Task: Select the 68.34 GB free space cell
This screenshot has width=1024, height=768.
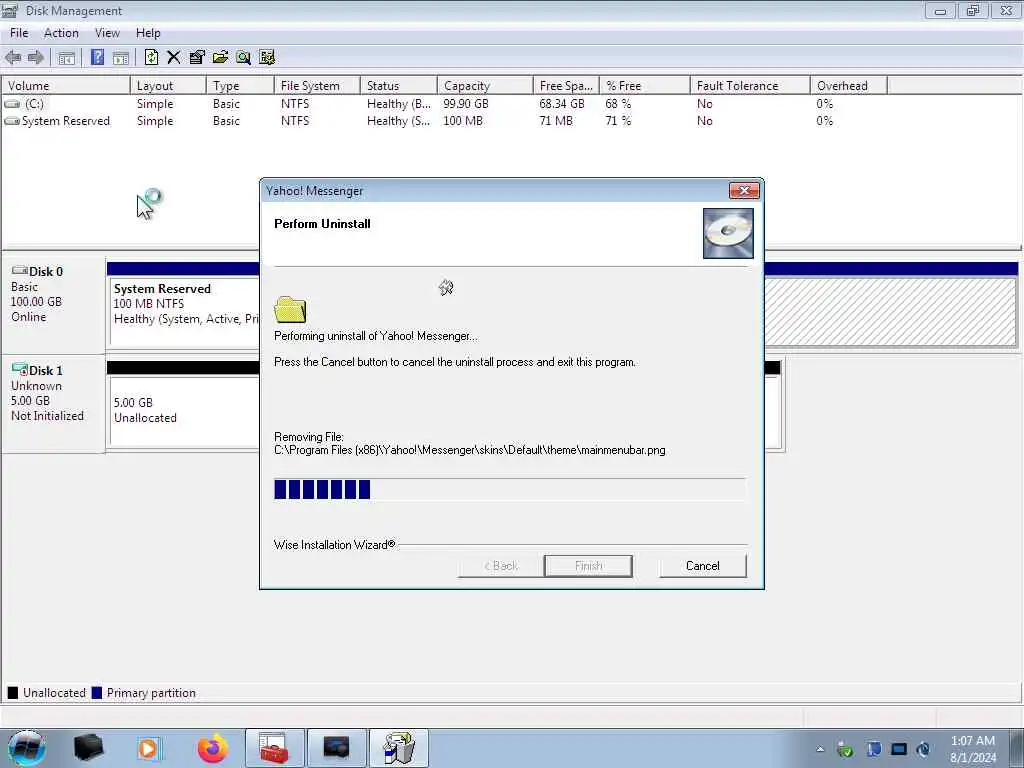Action: (x=562, y=104)
